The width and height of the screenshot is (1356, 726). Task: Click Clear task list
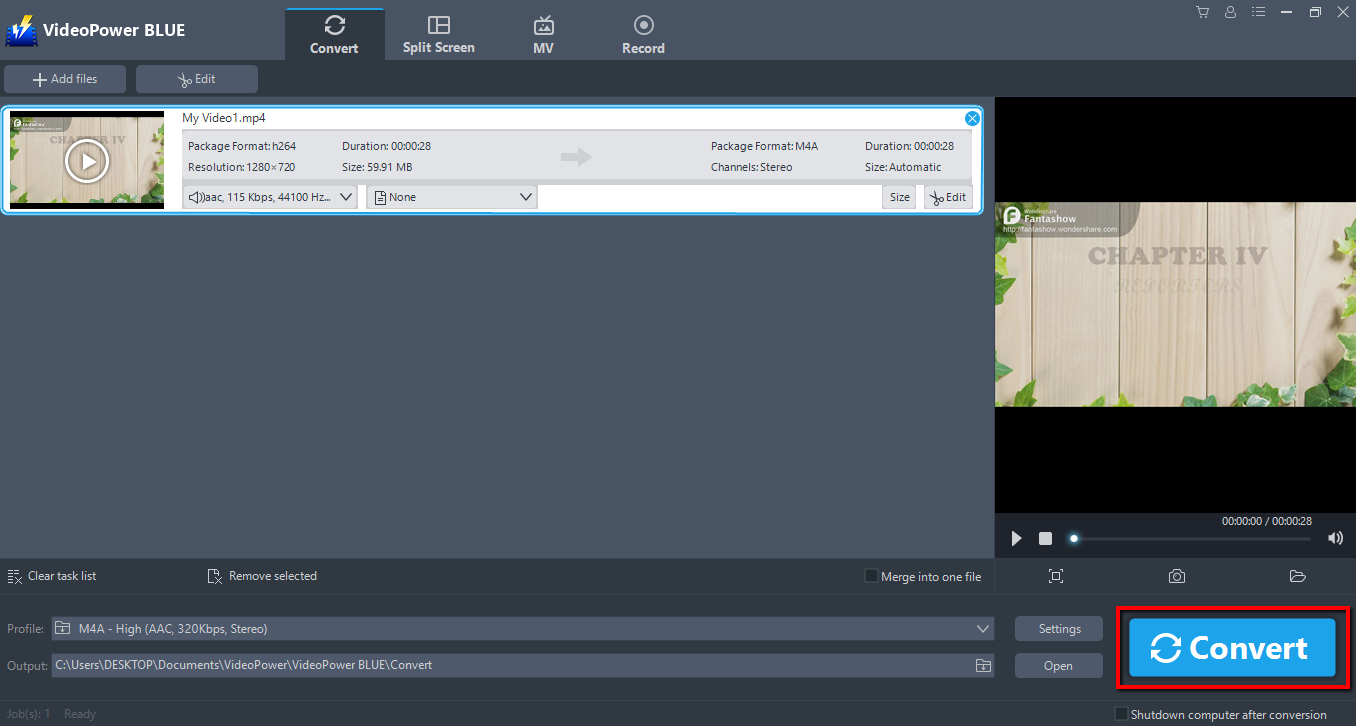[x=52, y=576]
